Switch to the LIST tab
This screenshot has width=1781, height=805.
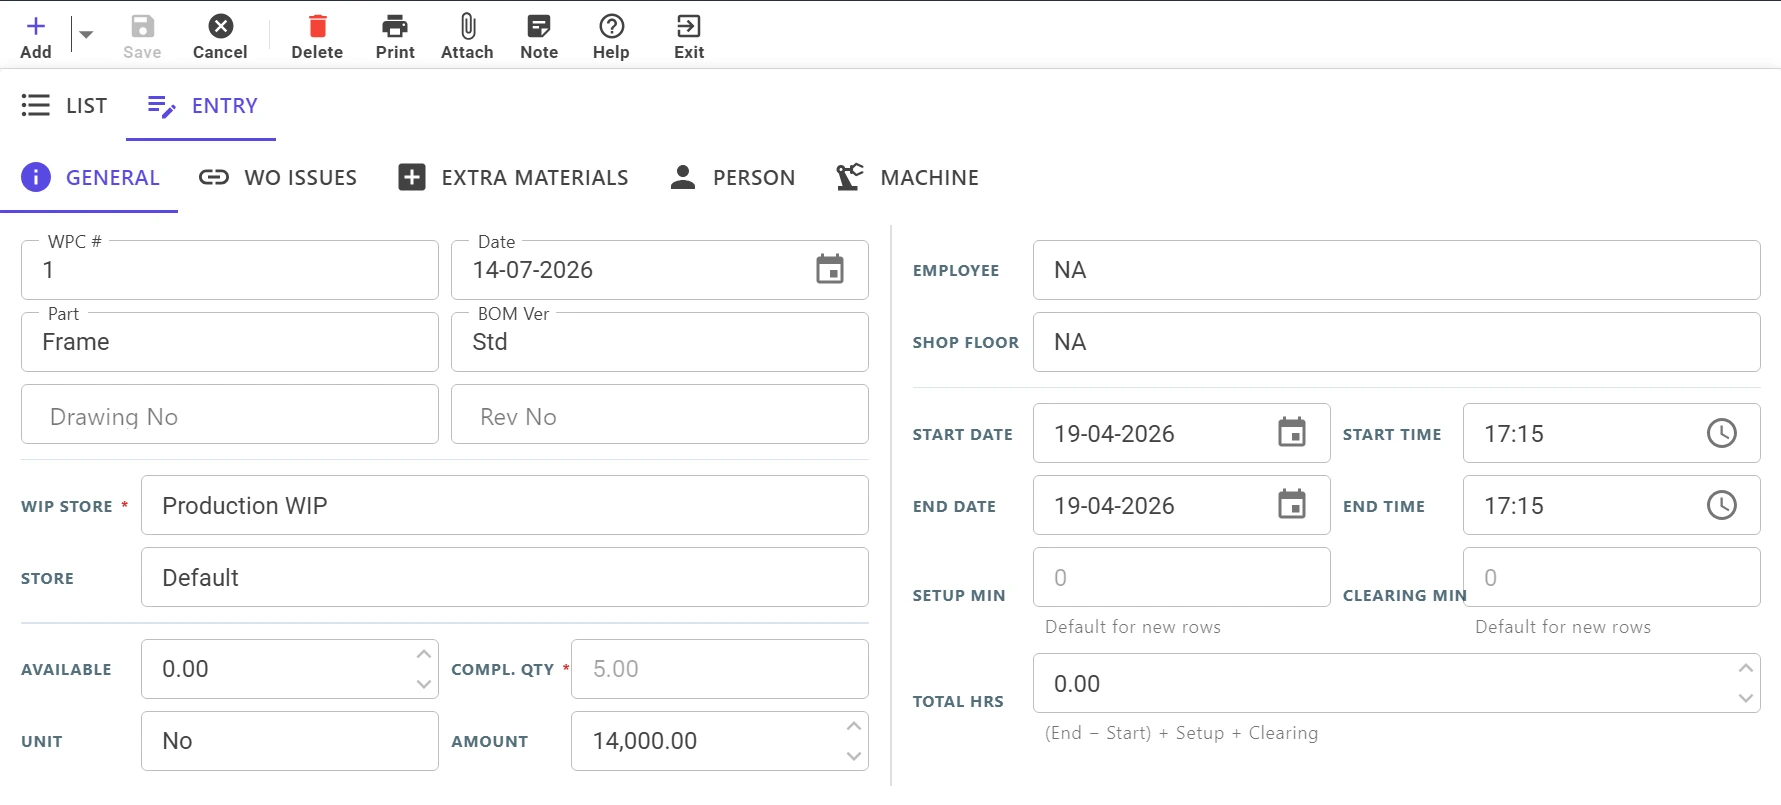coord(64,105)
